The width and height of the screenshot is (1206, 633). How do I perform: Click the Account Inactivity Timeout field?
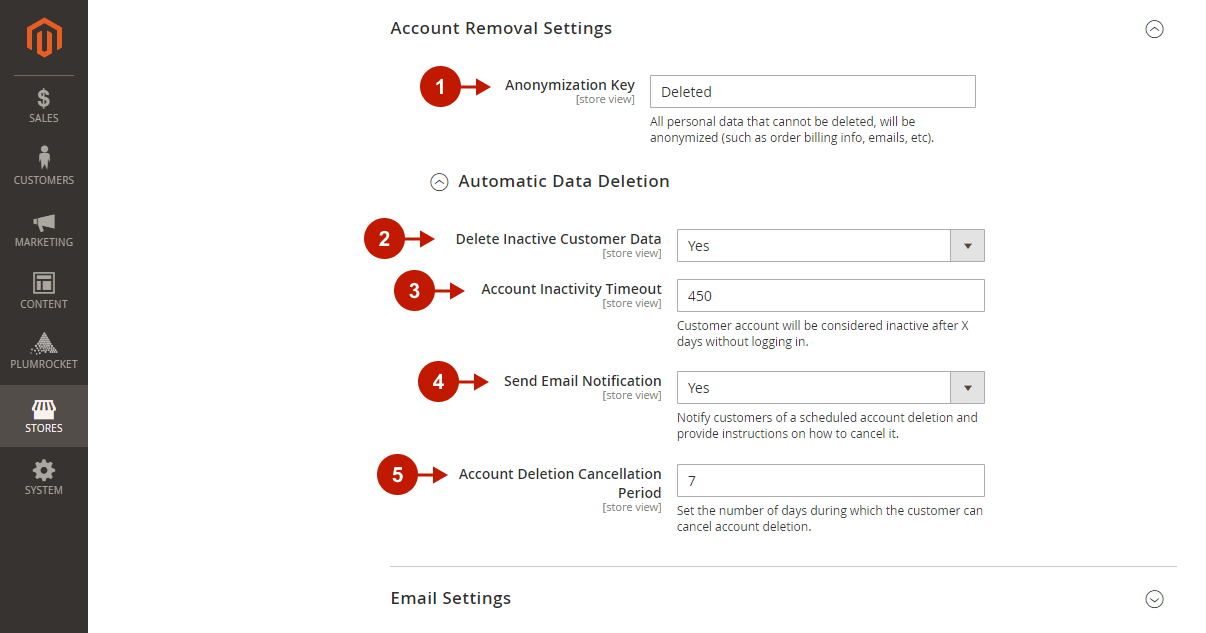830,296
